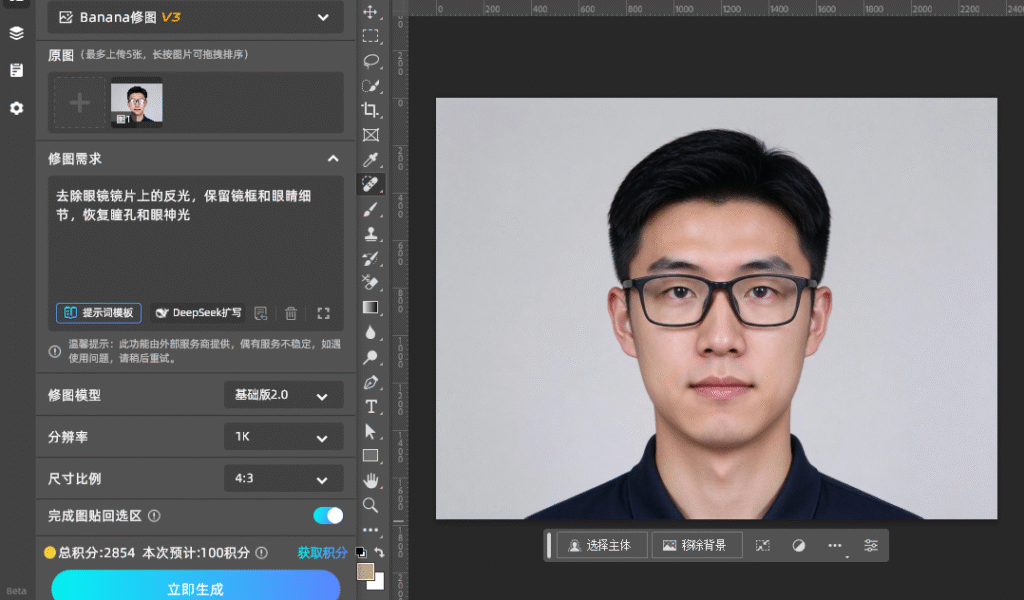Select the Horizontal Type tool
This screenshot has height=600, width=1024.
(370, 407)
